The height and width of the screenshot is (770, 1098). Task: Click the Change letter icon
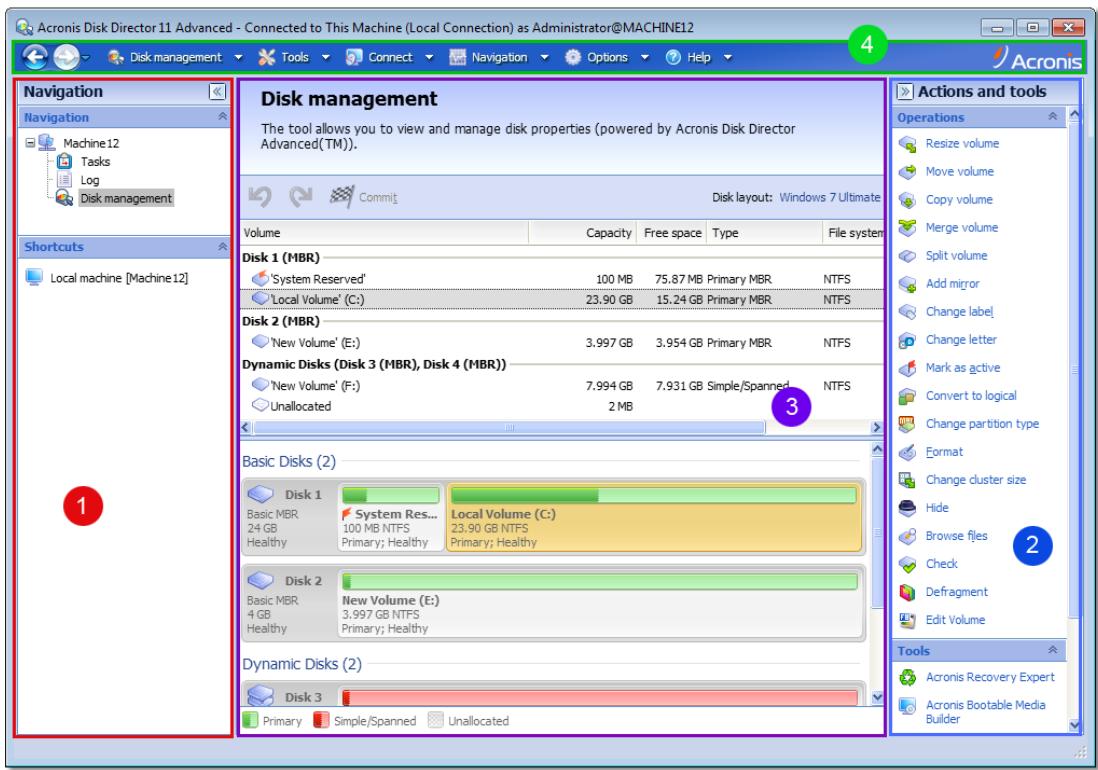pos(908,340)
